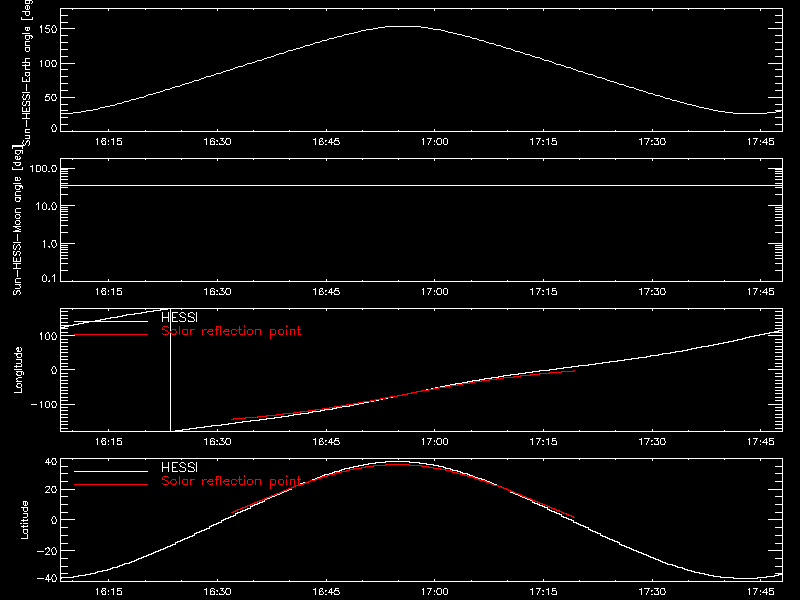This screenshot has width=800, height=600.
Task: Select the 0 tick on Longitude axis
Action: [x=54, y=370]
